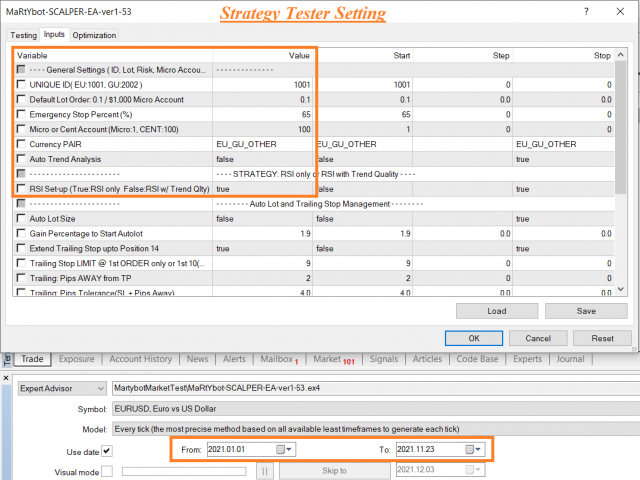Click the scroll down arrow of inputs list
640x480 pixels.
coord(620,289)
